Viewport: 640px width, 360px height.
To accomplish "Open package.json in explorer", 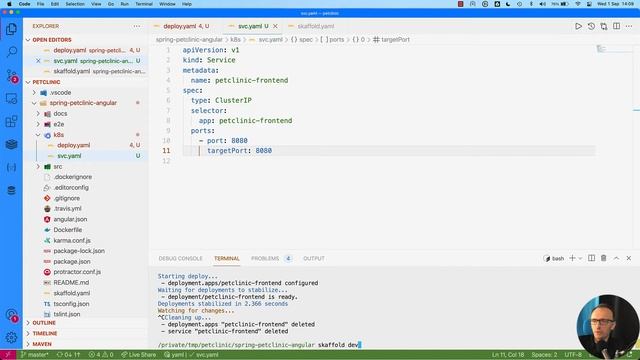I will click(x=72, y=262).
